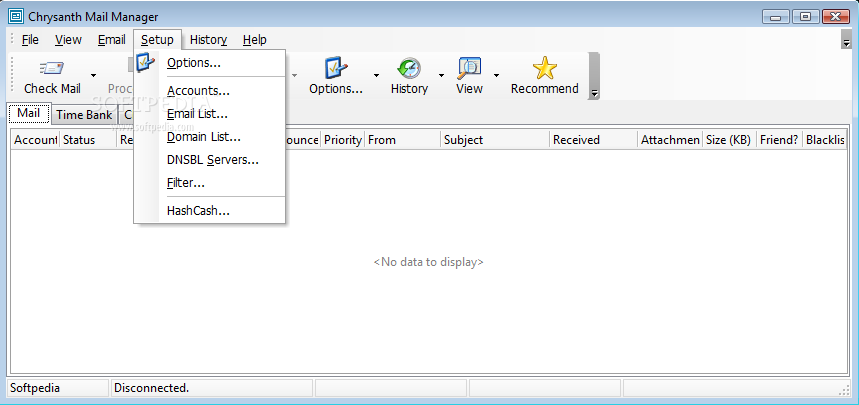This screenshot has height=405, width=859.
Task: Switch to the Mail tab
Action: coord(28,113)
